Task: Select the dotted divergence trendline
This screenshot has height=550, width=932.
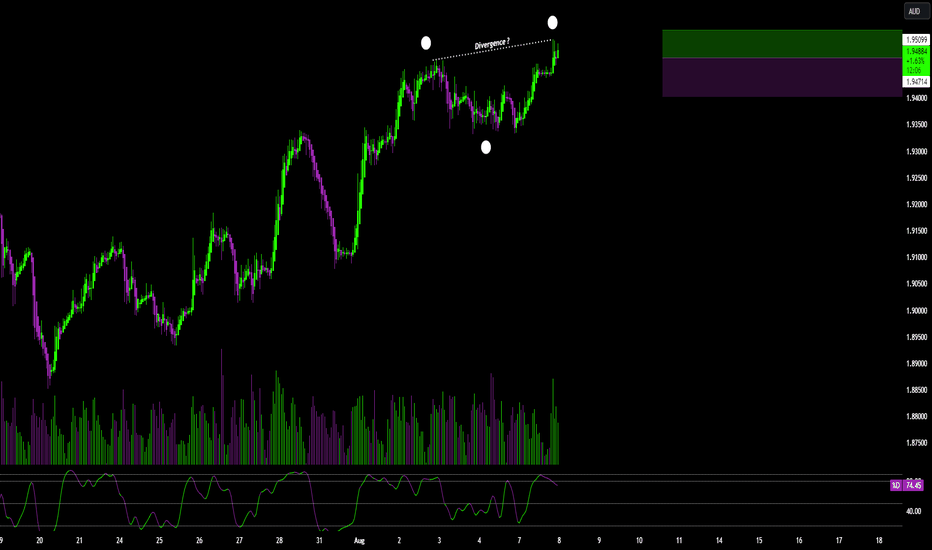Action: (x=492, y=50)
